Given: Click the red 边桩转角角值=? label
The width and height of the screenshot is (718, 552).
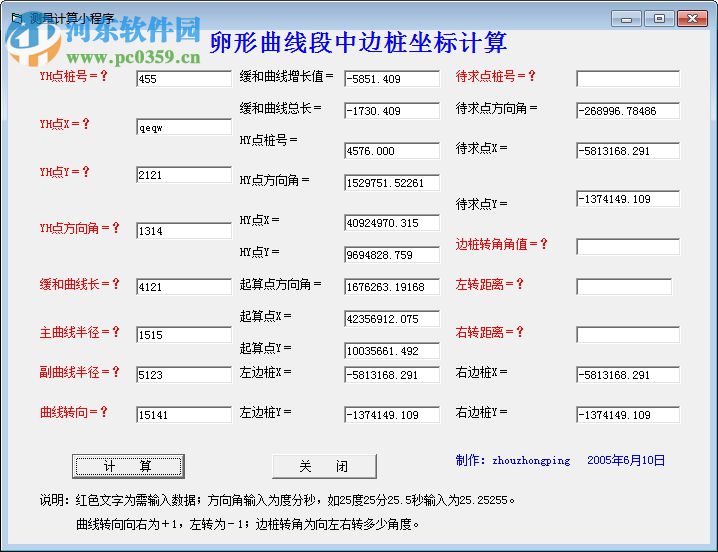Looking at the screenshot, I should coord(502,244).
